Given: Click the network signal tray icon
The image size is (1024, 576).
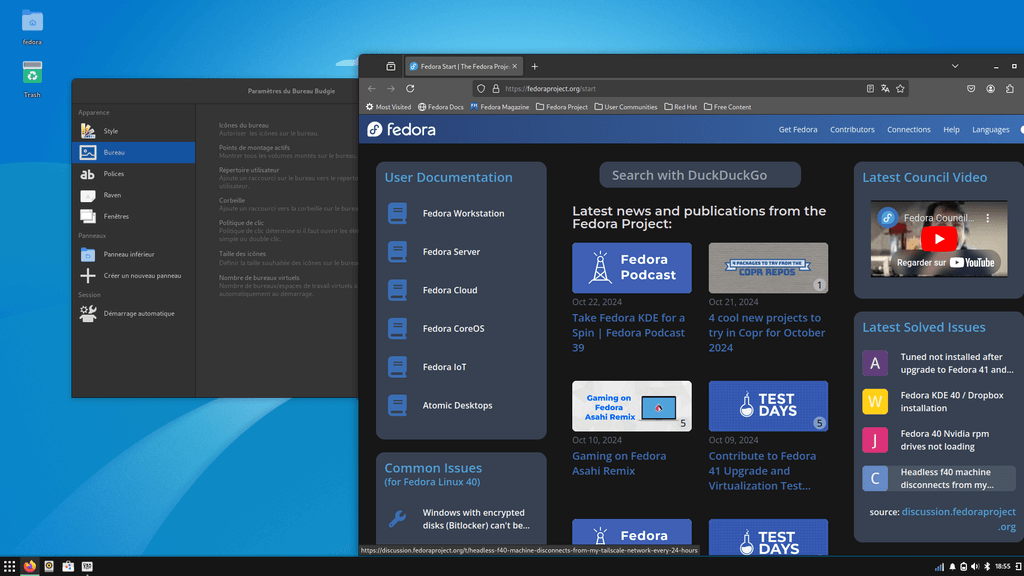Looking at the screenshot, I should pyautogui.click(x=939, y=567).
